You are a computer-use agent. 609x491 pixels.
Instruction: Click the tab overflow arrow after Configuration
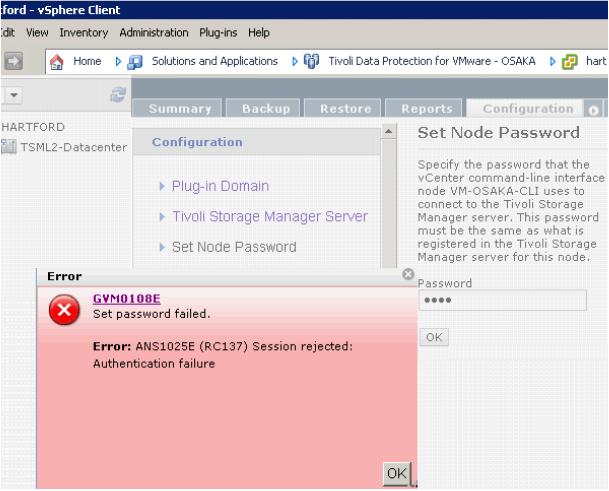pos(593,110)
